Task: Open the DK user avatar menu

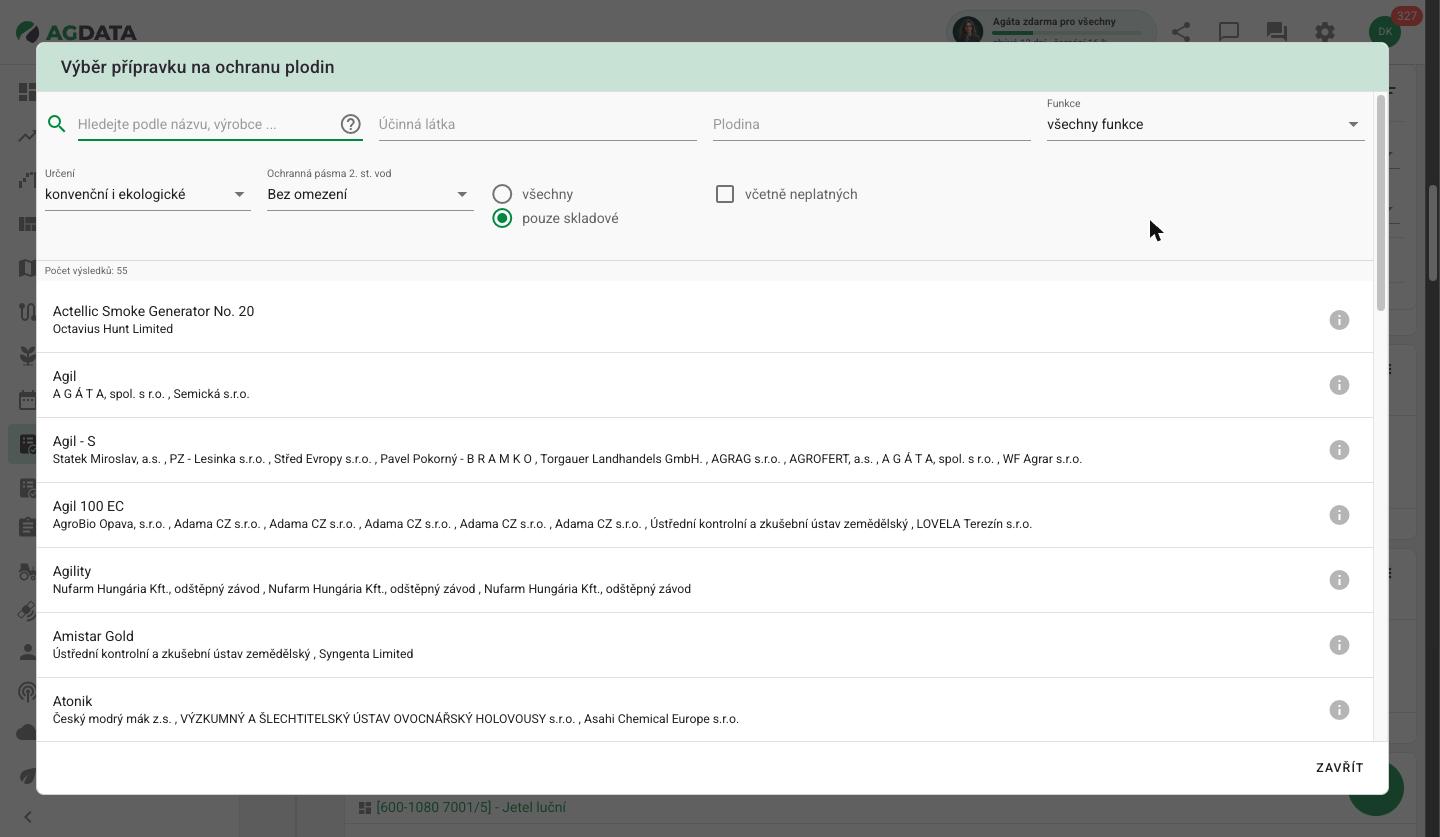Action: (x=1385, y=31)
